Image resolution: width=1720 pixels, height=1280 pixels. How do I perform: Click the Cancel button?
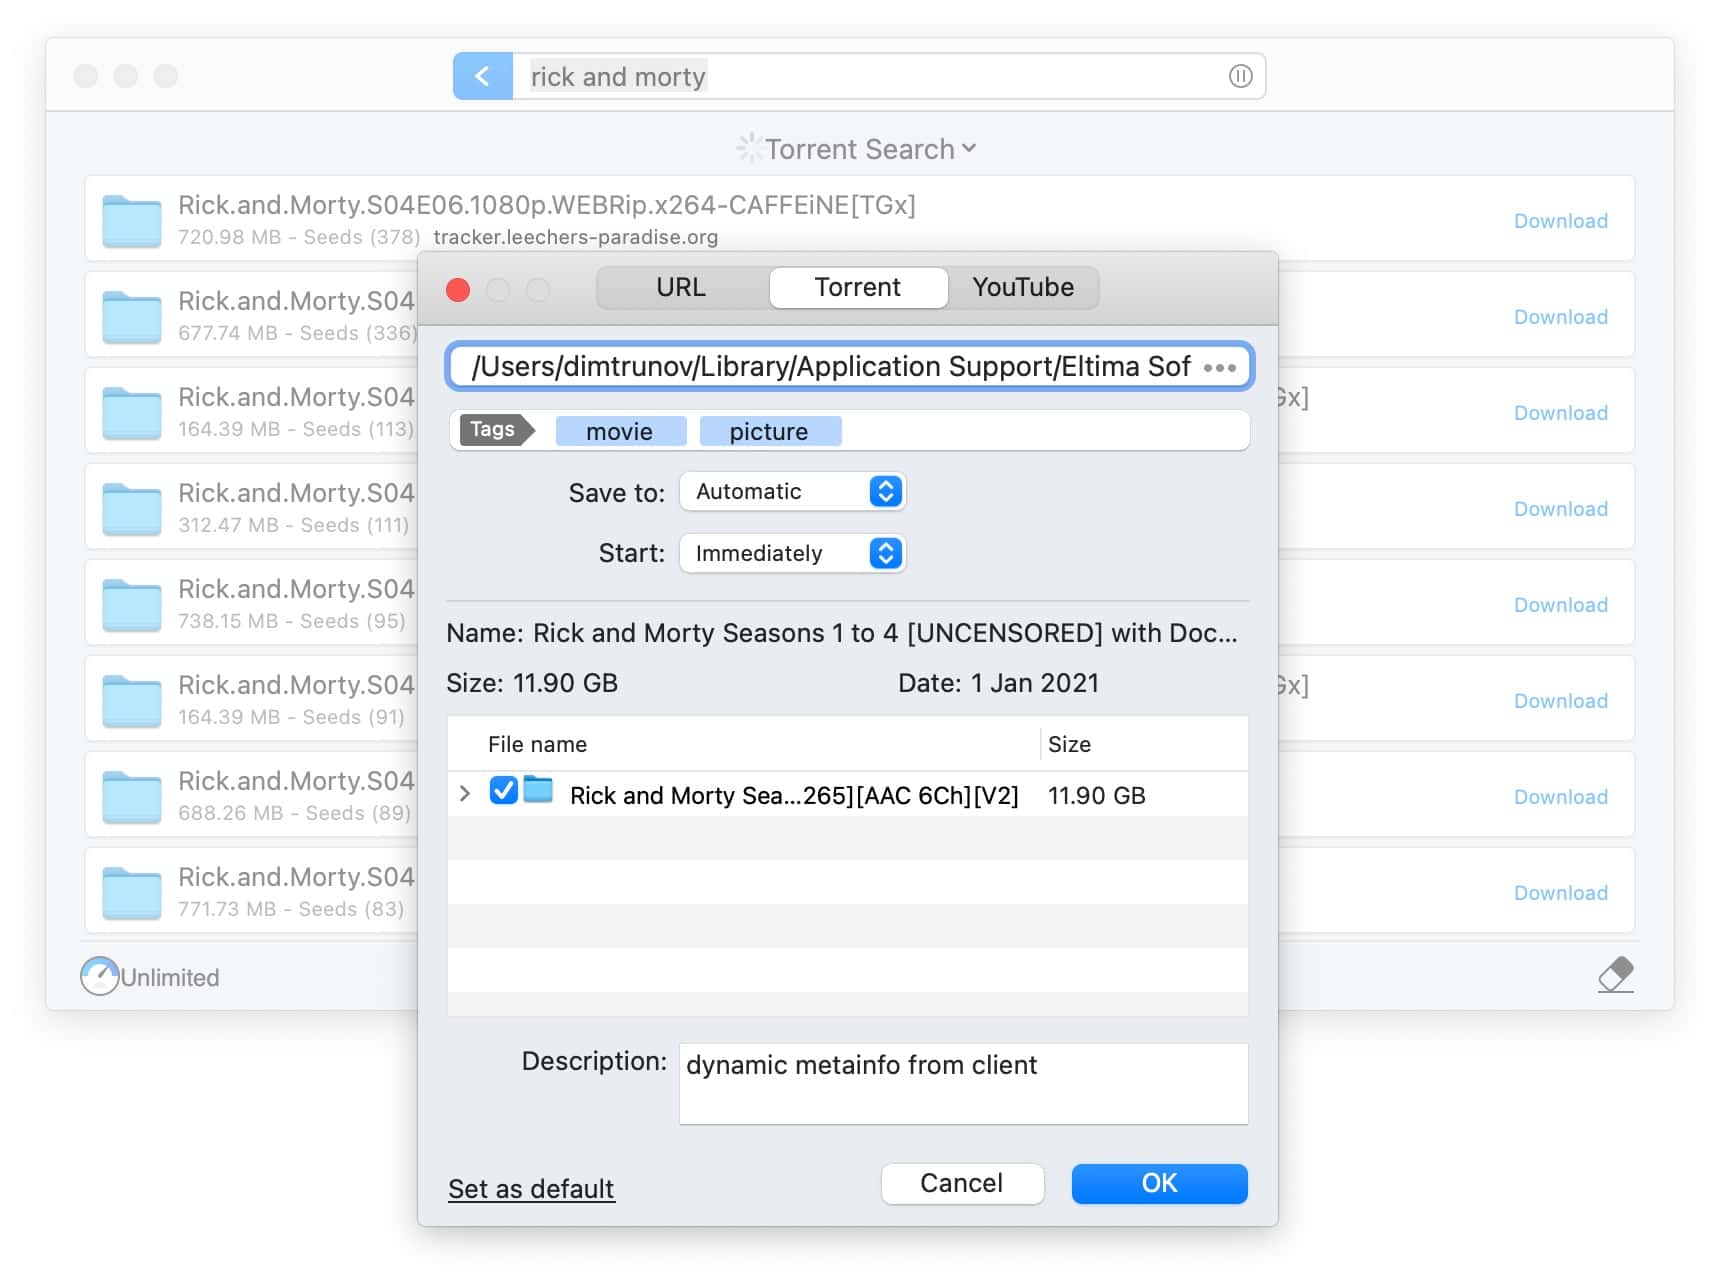(x=962, y=1183)
